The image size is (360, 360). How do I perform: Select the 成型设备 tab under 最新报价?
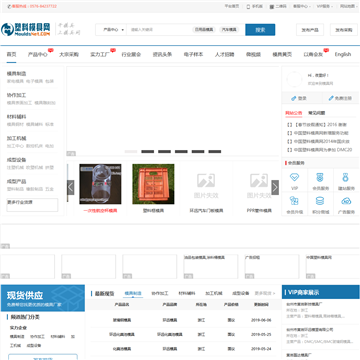(241, 293)
